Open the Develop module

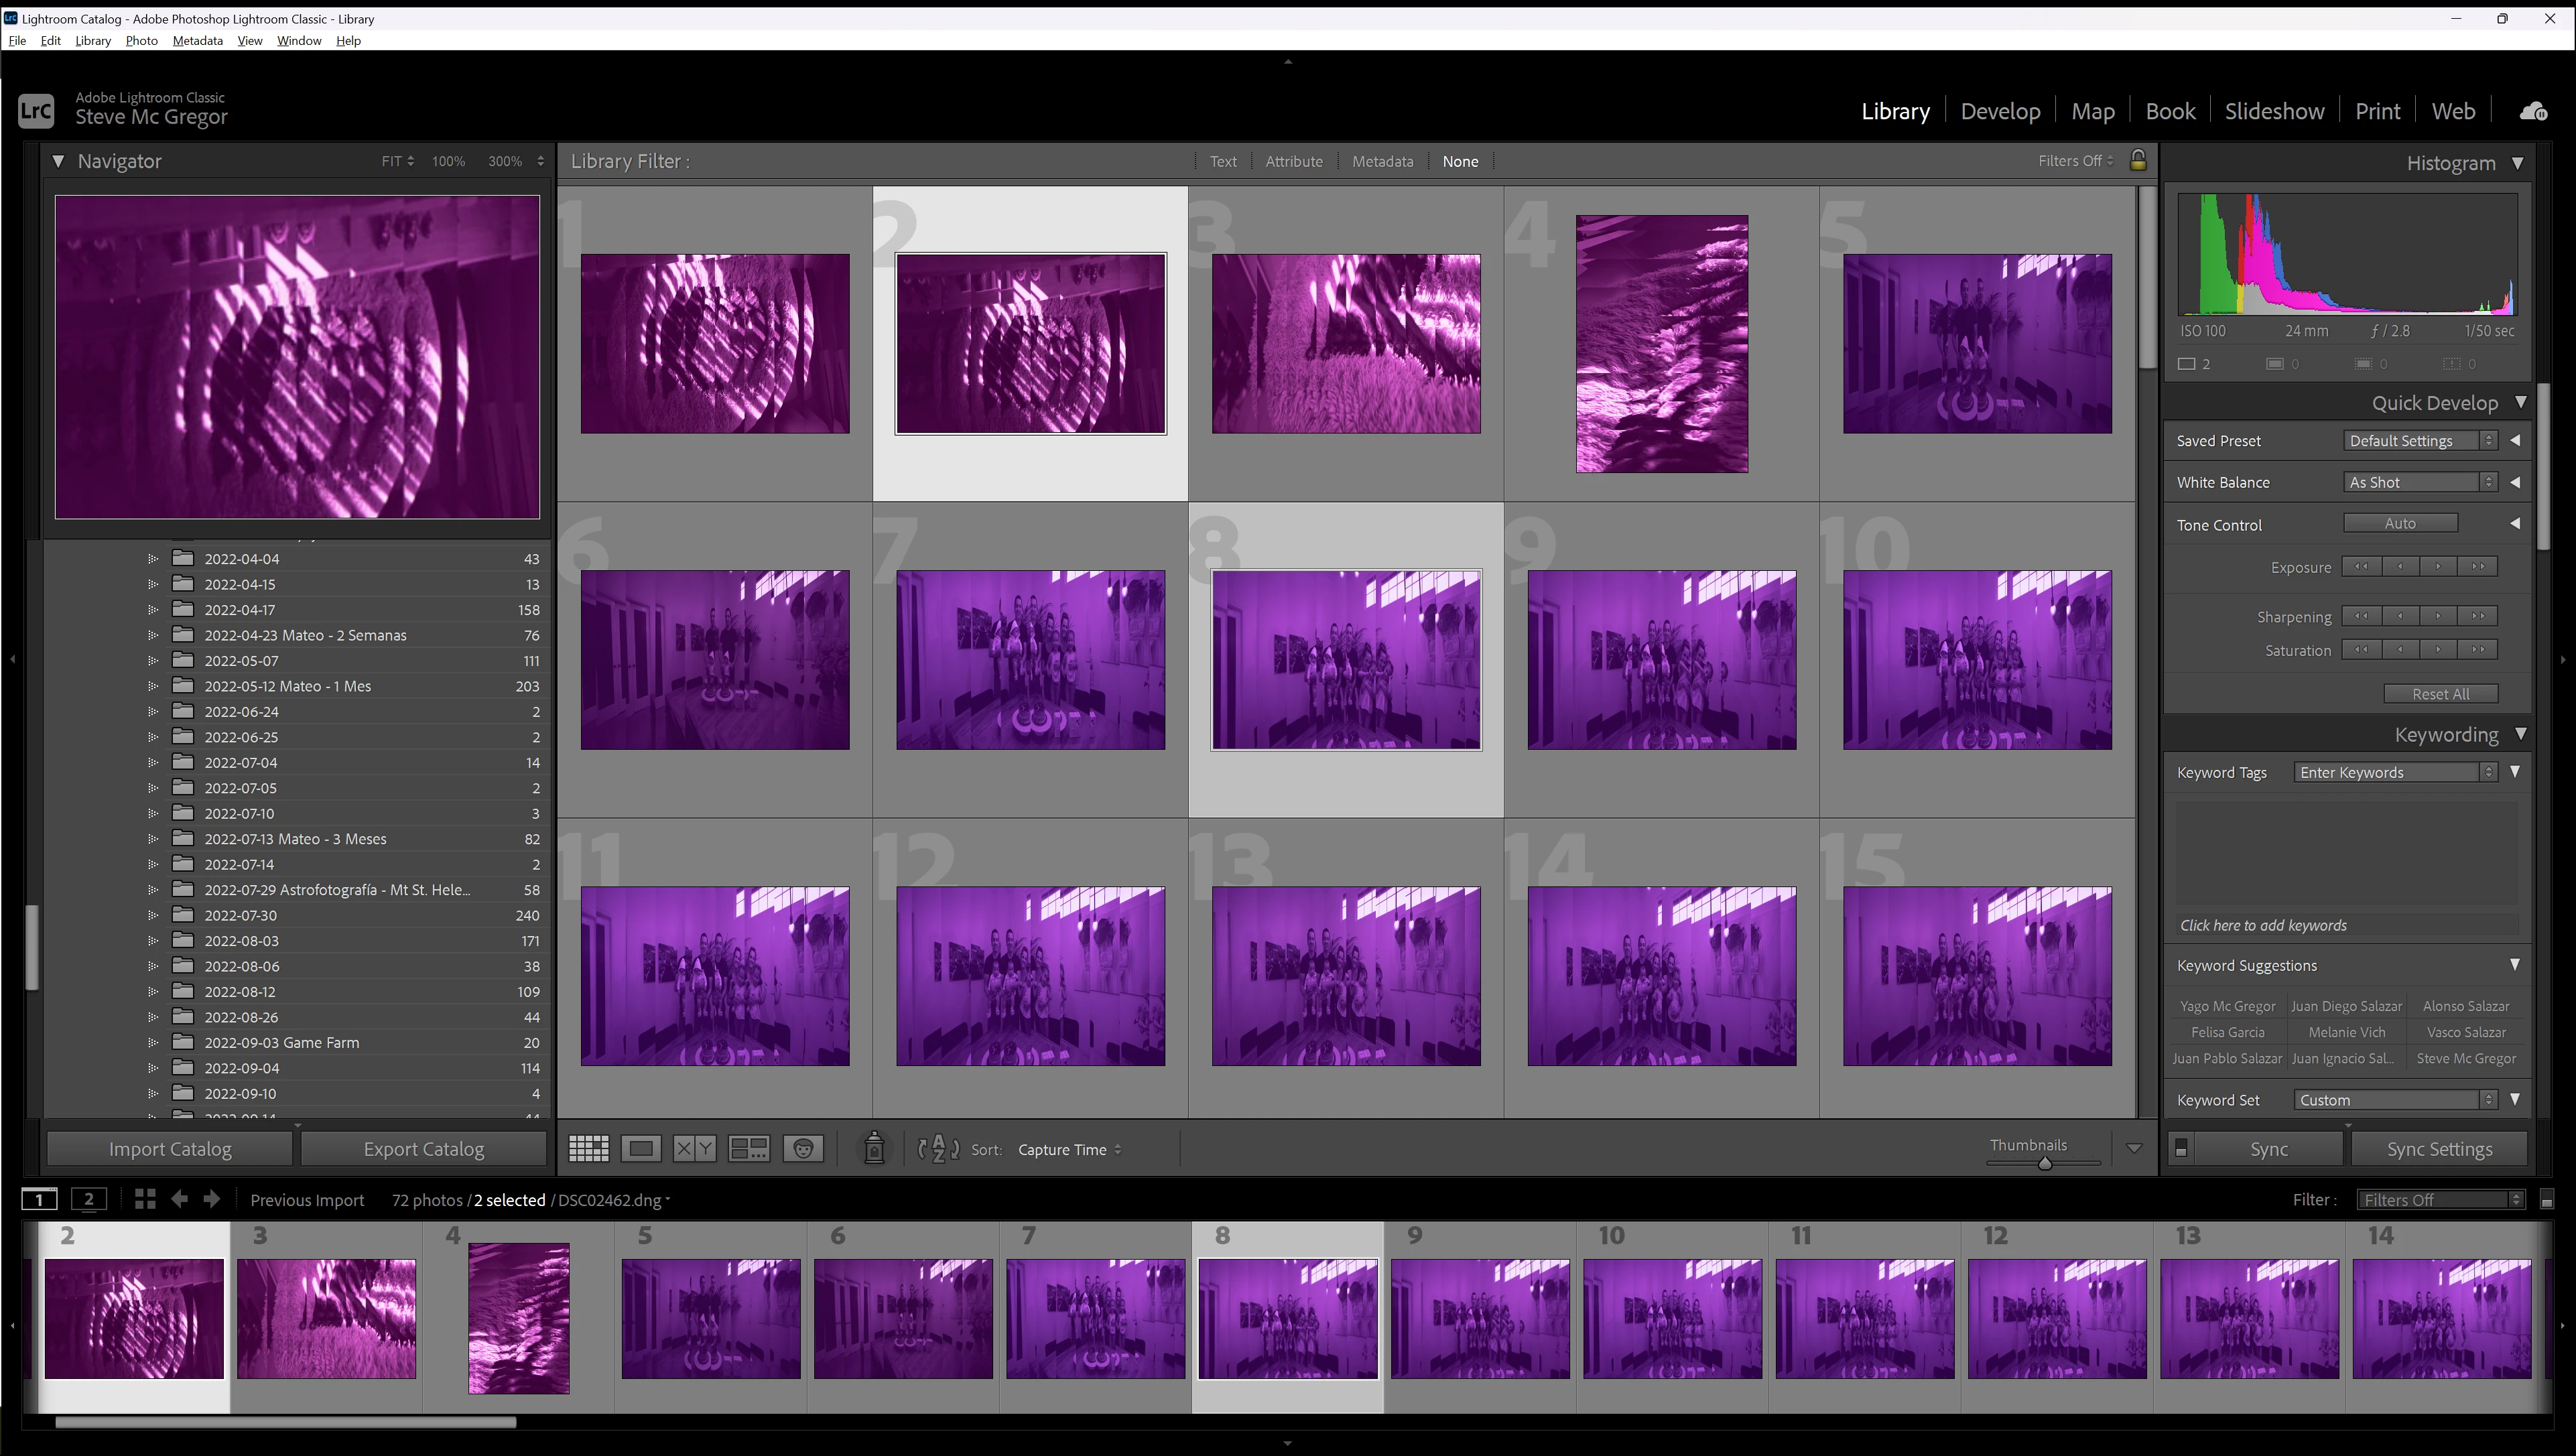(1999, 111)
